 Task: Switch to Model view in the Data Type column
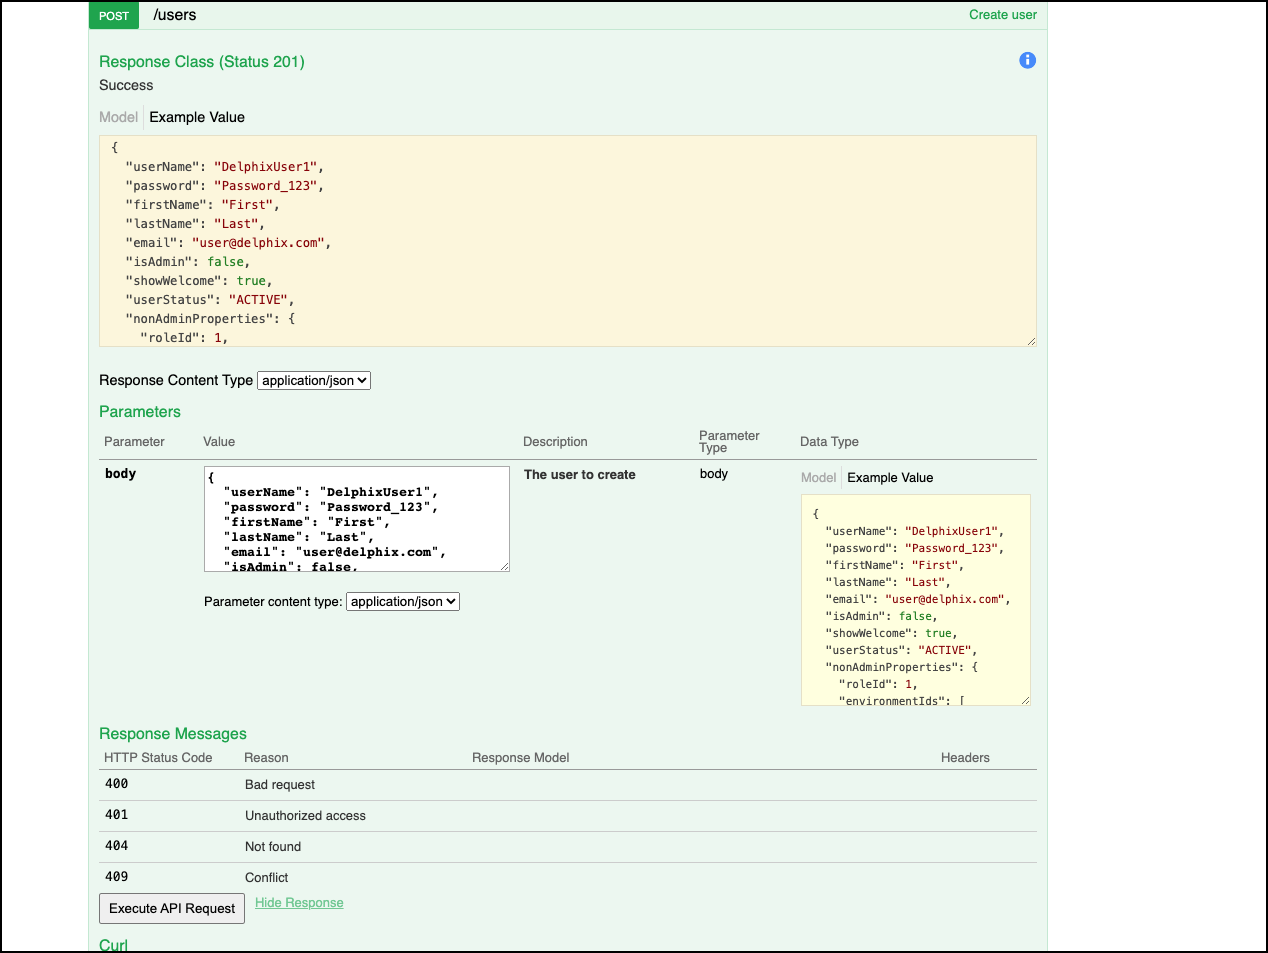818,477
